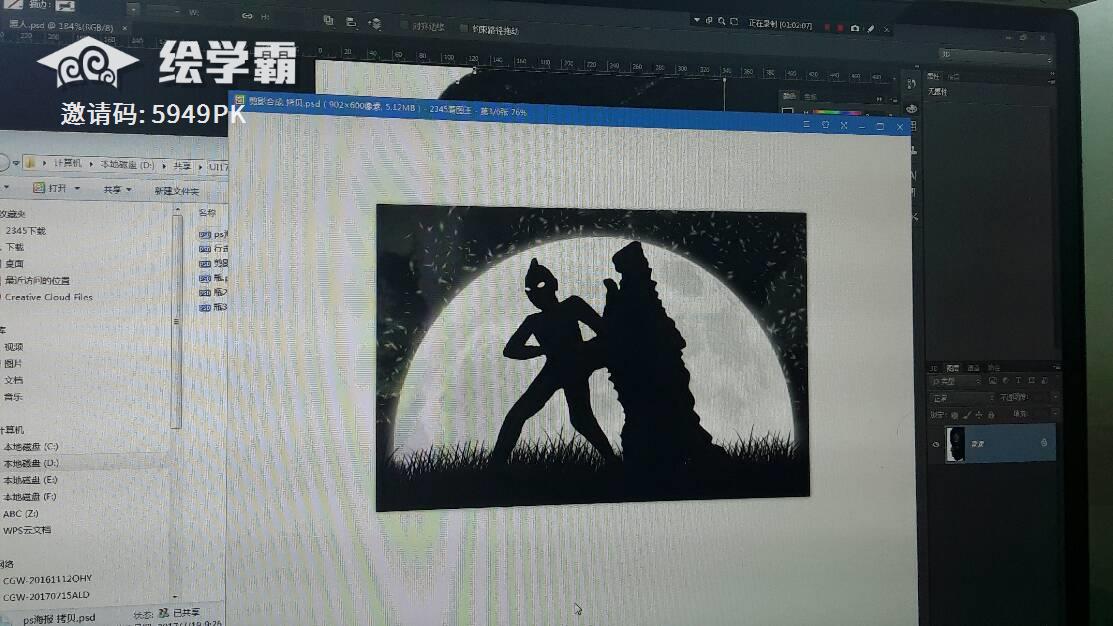1113x626 pixels.
Task: Filter layers by shape layer icon
Action: pyautogui.click(x=1031, y=380)
